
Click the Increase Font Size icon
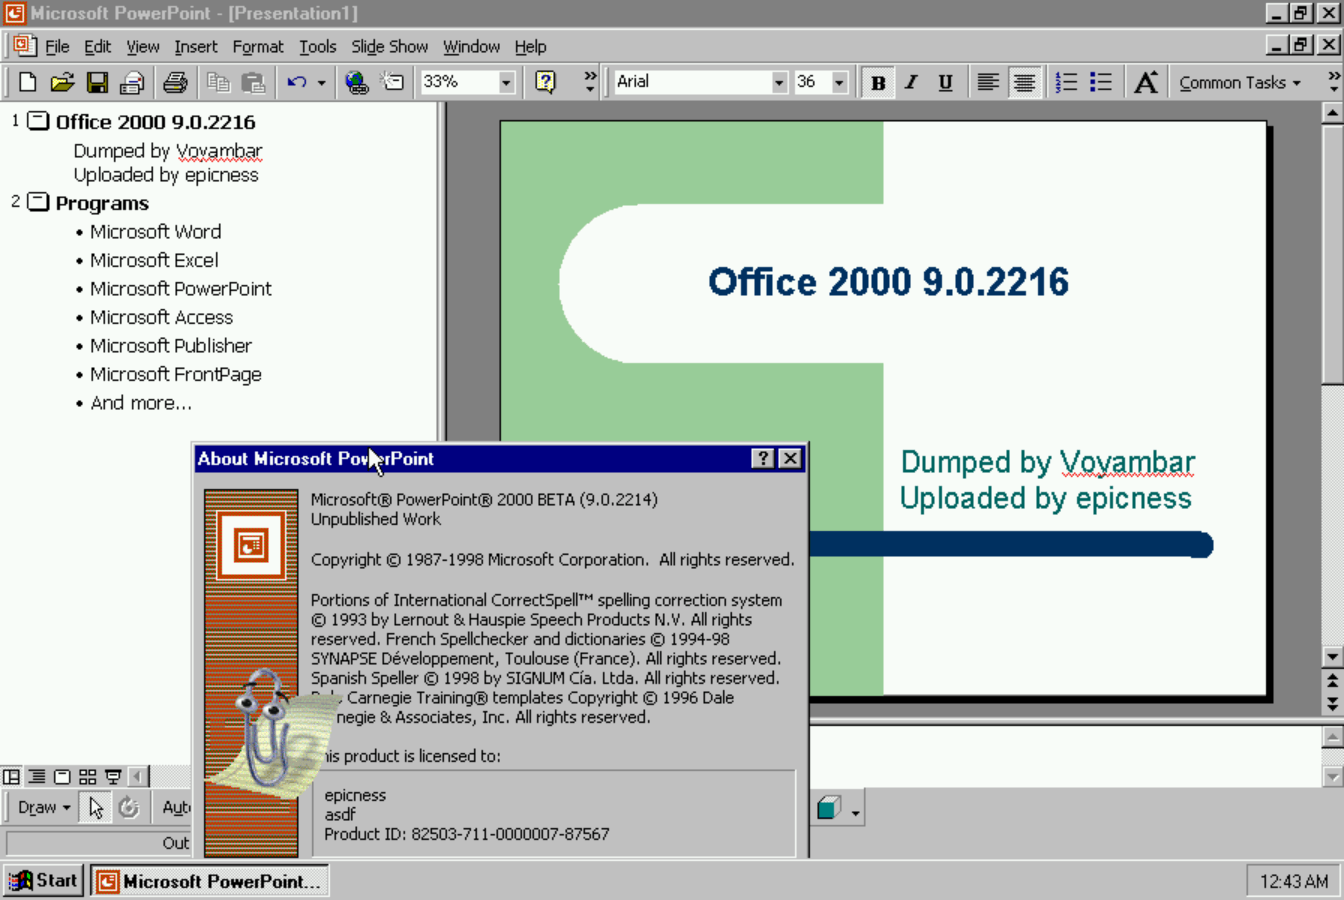[x=1146, y=82]
